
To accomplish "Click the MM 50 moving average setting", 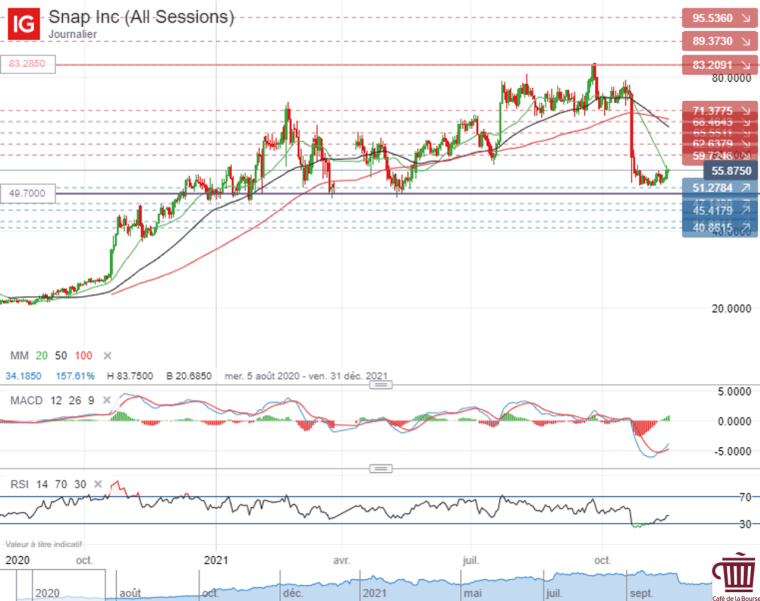I will (61, 356).
